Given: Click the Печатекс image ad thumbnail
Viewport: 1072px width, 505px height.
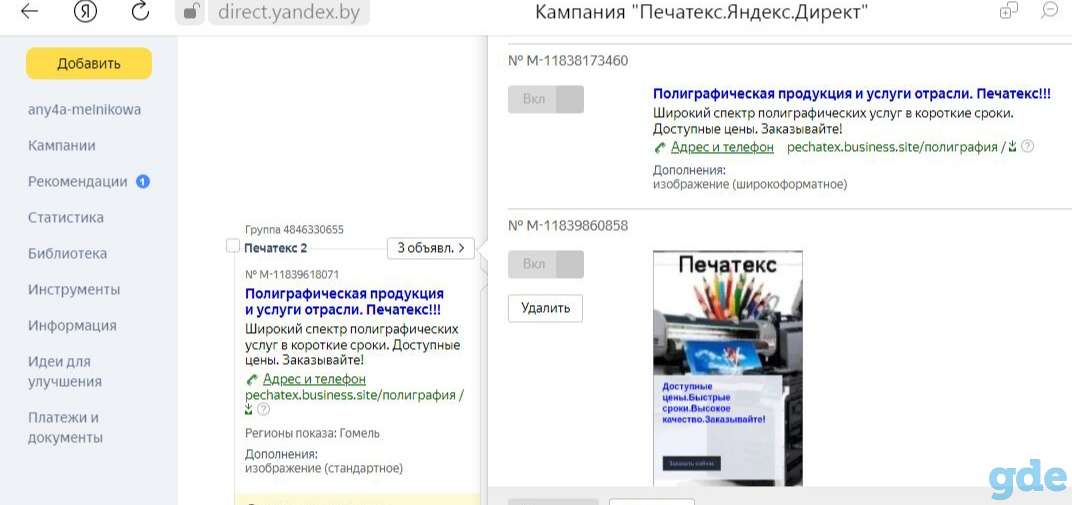Looking at the screenshot, I should (x=727, y=368).
